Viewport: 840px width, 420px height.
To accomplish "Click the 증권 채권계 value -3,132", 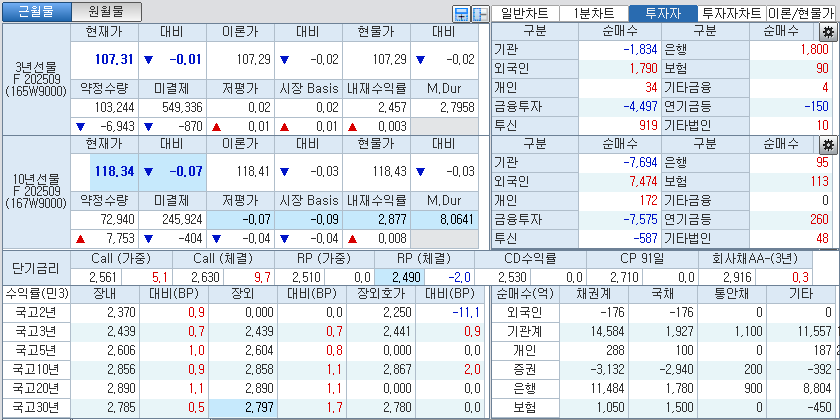I will [x=594, y=370].
